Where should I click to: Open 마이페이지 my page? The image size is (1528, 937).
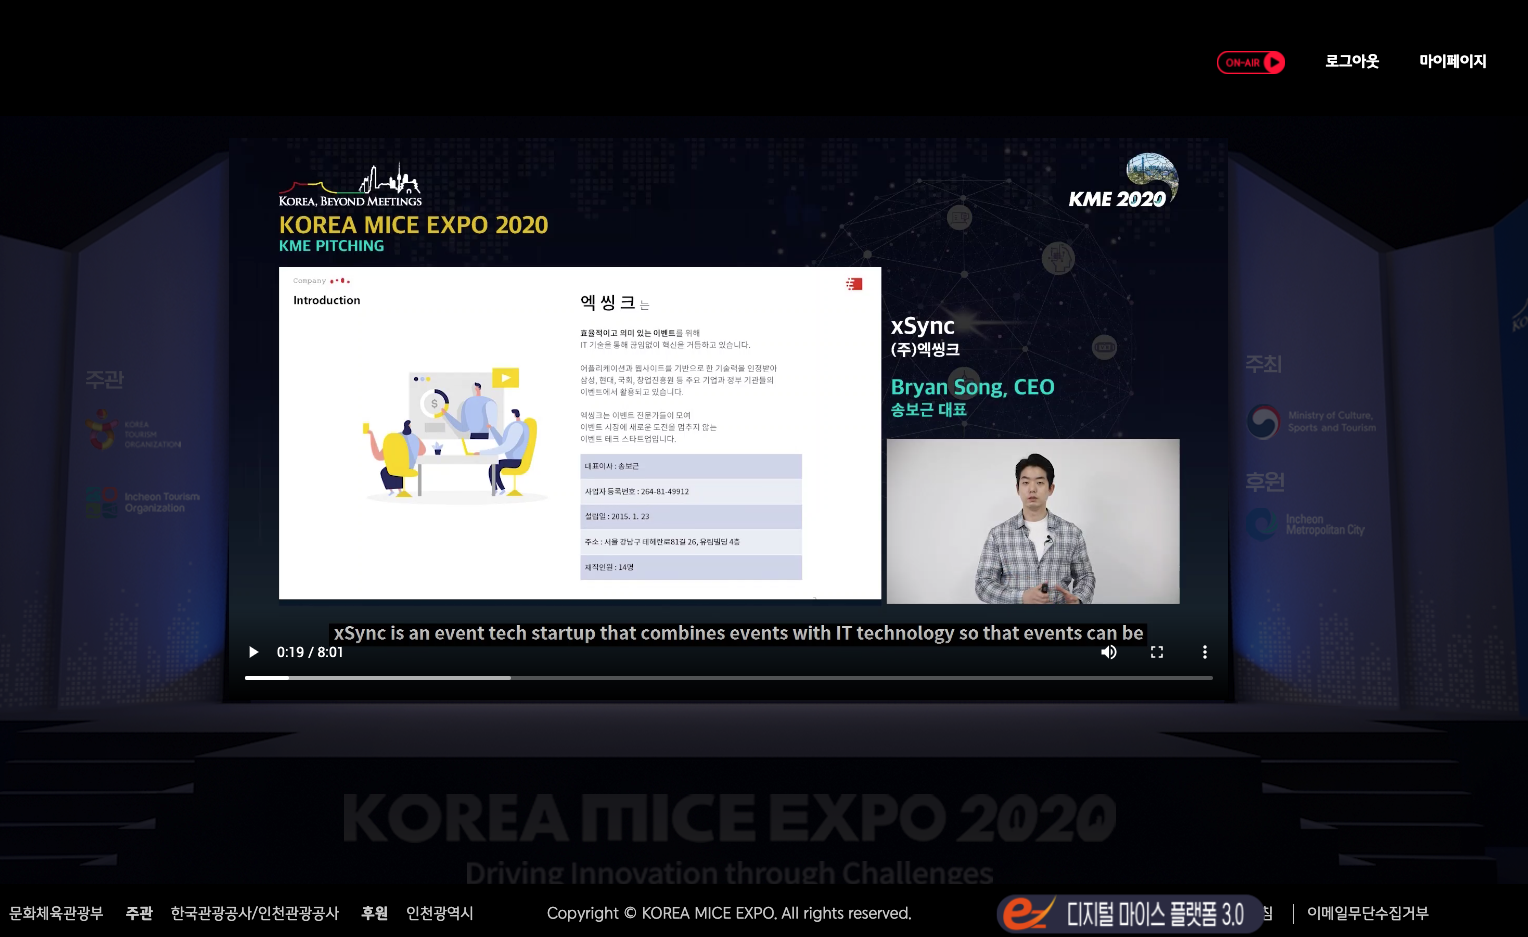tap(1452, 61)
